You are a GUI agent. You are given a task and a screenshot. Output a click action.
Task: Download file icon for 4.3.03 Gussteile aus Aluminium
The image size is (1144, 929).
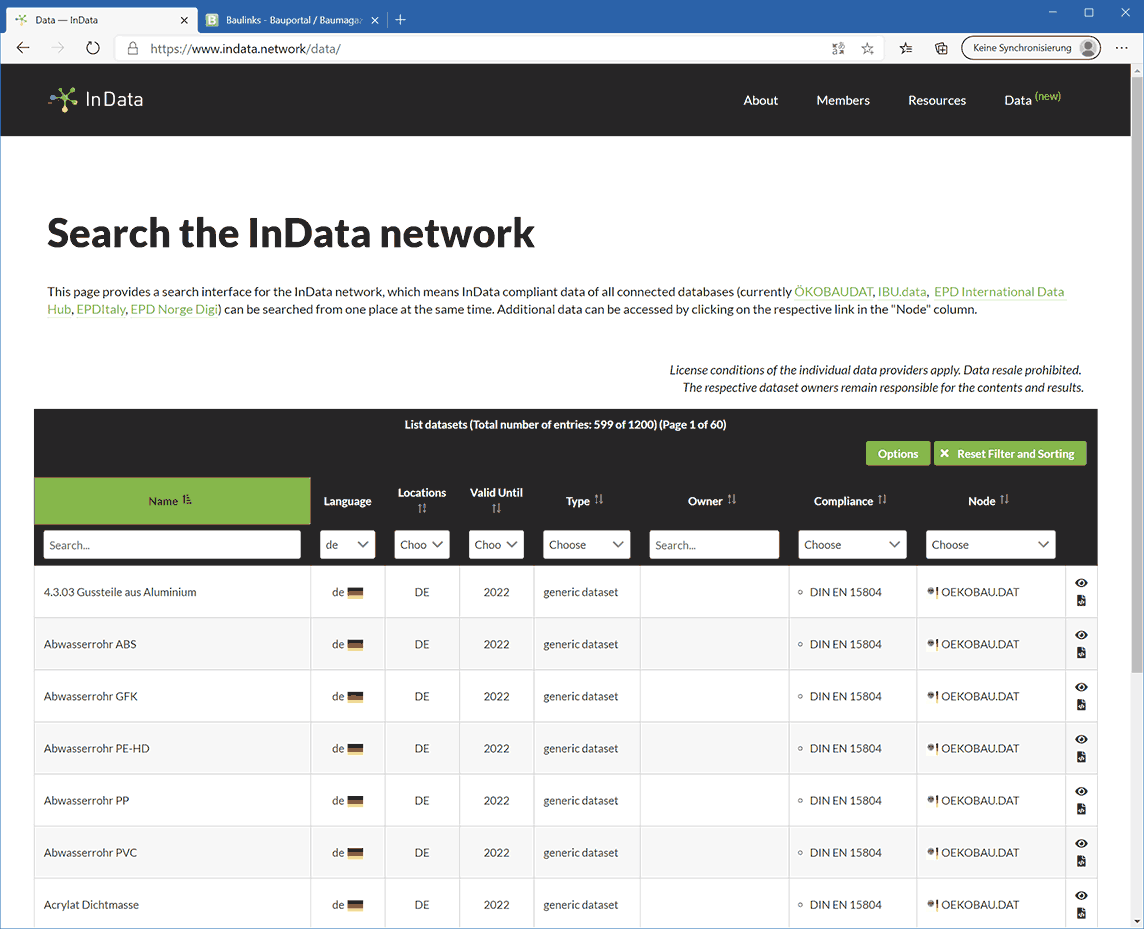1081,601
